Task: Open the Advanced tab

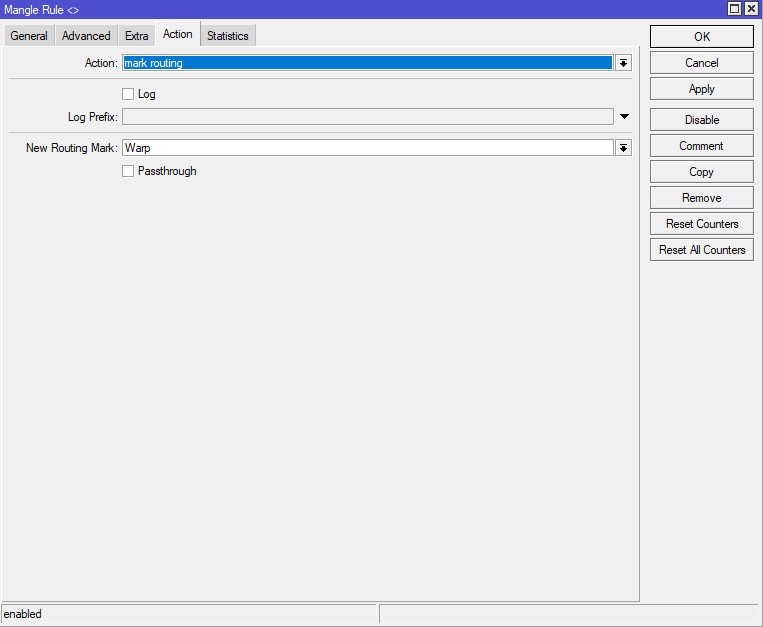Action: coord(86,36)
